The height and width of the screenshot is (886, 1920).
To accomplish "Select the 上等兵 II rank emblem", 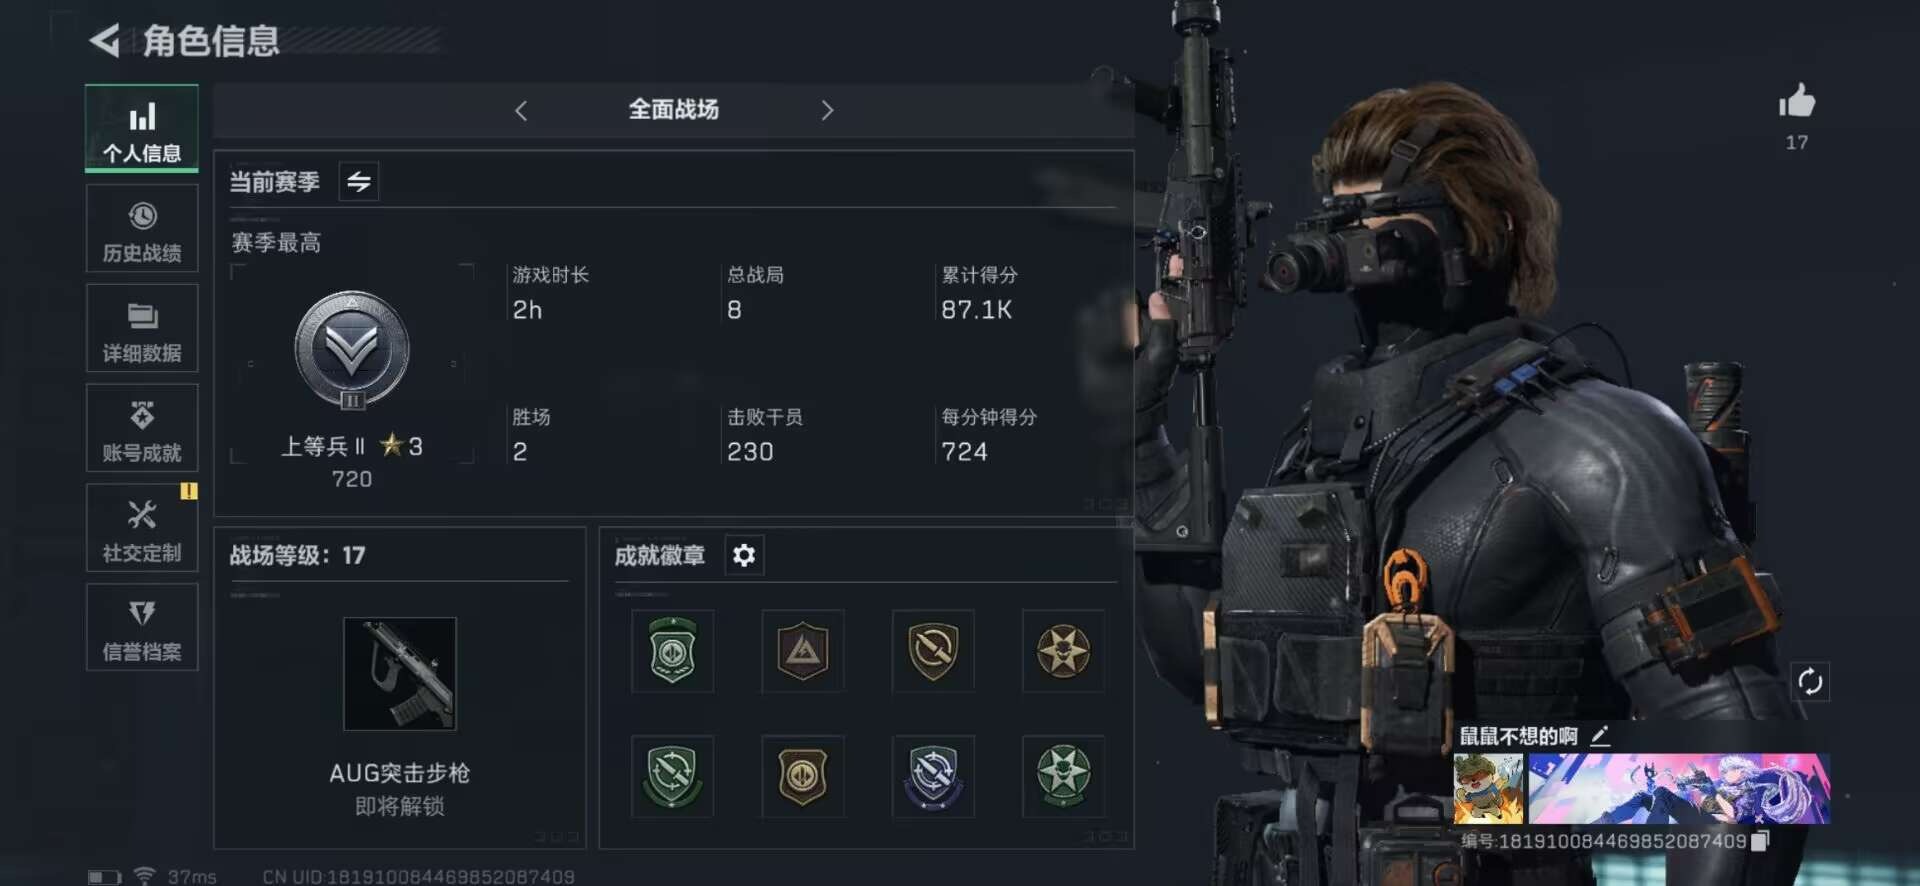I will click(352, 351).
